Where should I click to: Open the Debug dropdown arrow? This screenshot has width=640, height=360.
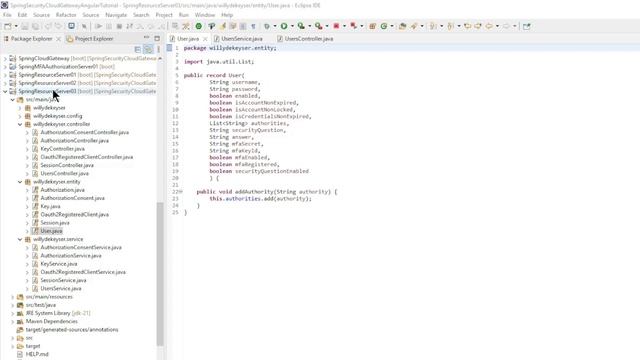pos(275,26)
